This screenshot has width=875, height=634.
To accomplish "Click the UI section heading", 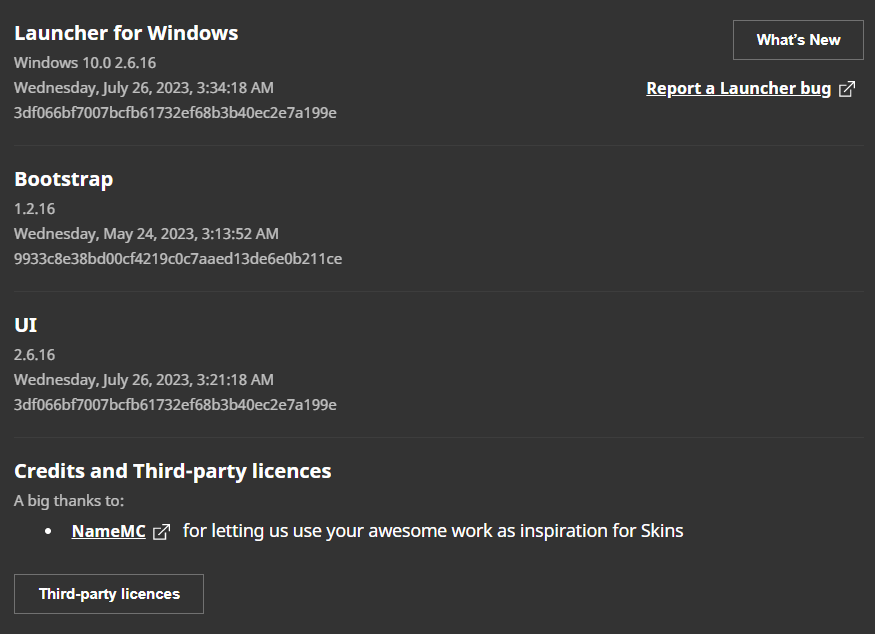I will (x=25, y=325).
